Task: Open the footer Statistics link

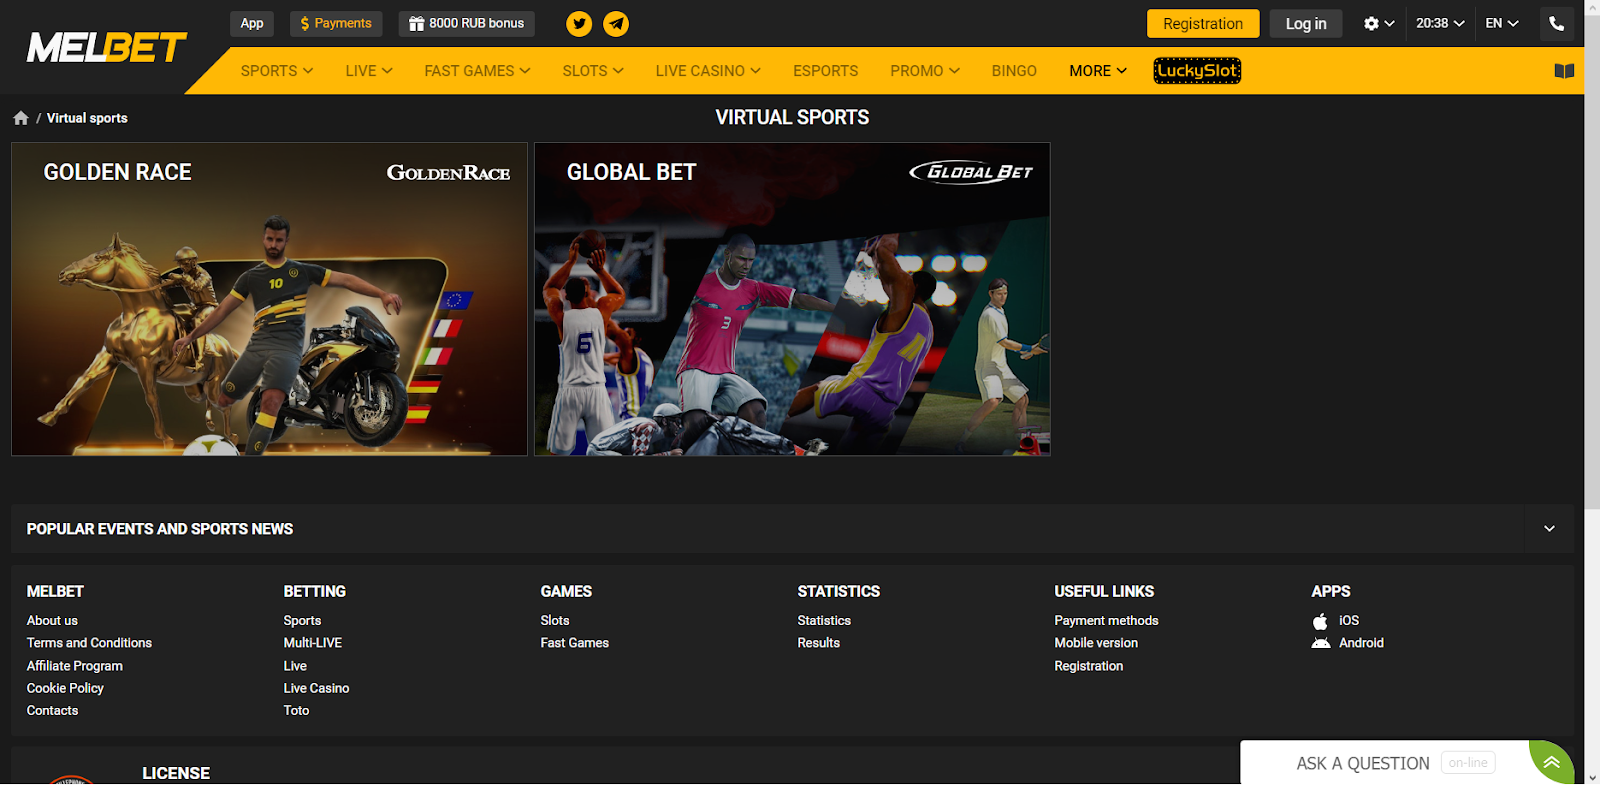Action: pos(824,621)
